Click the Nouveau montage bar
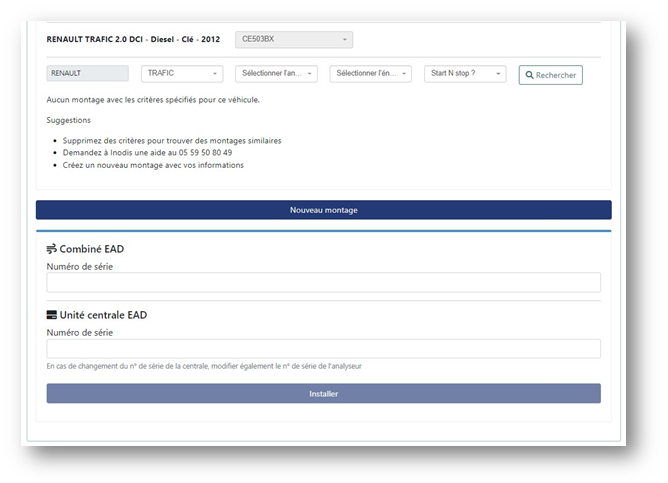668x483 pixels. (x=323, y=210)
